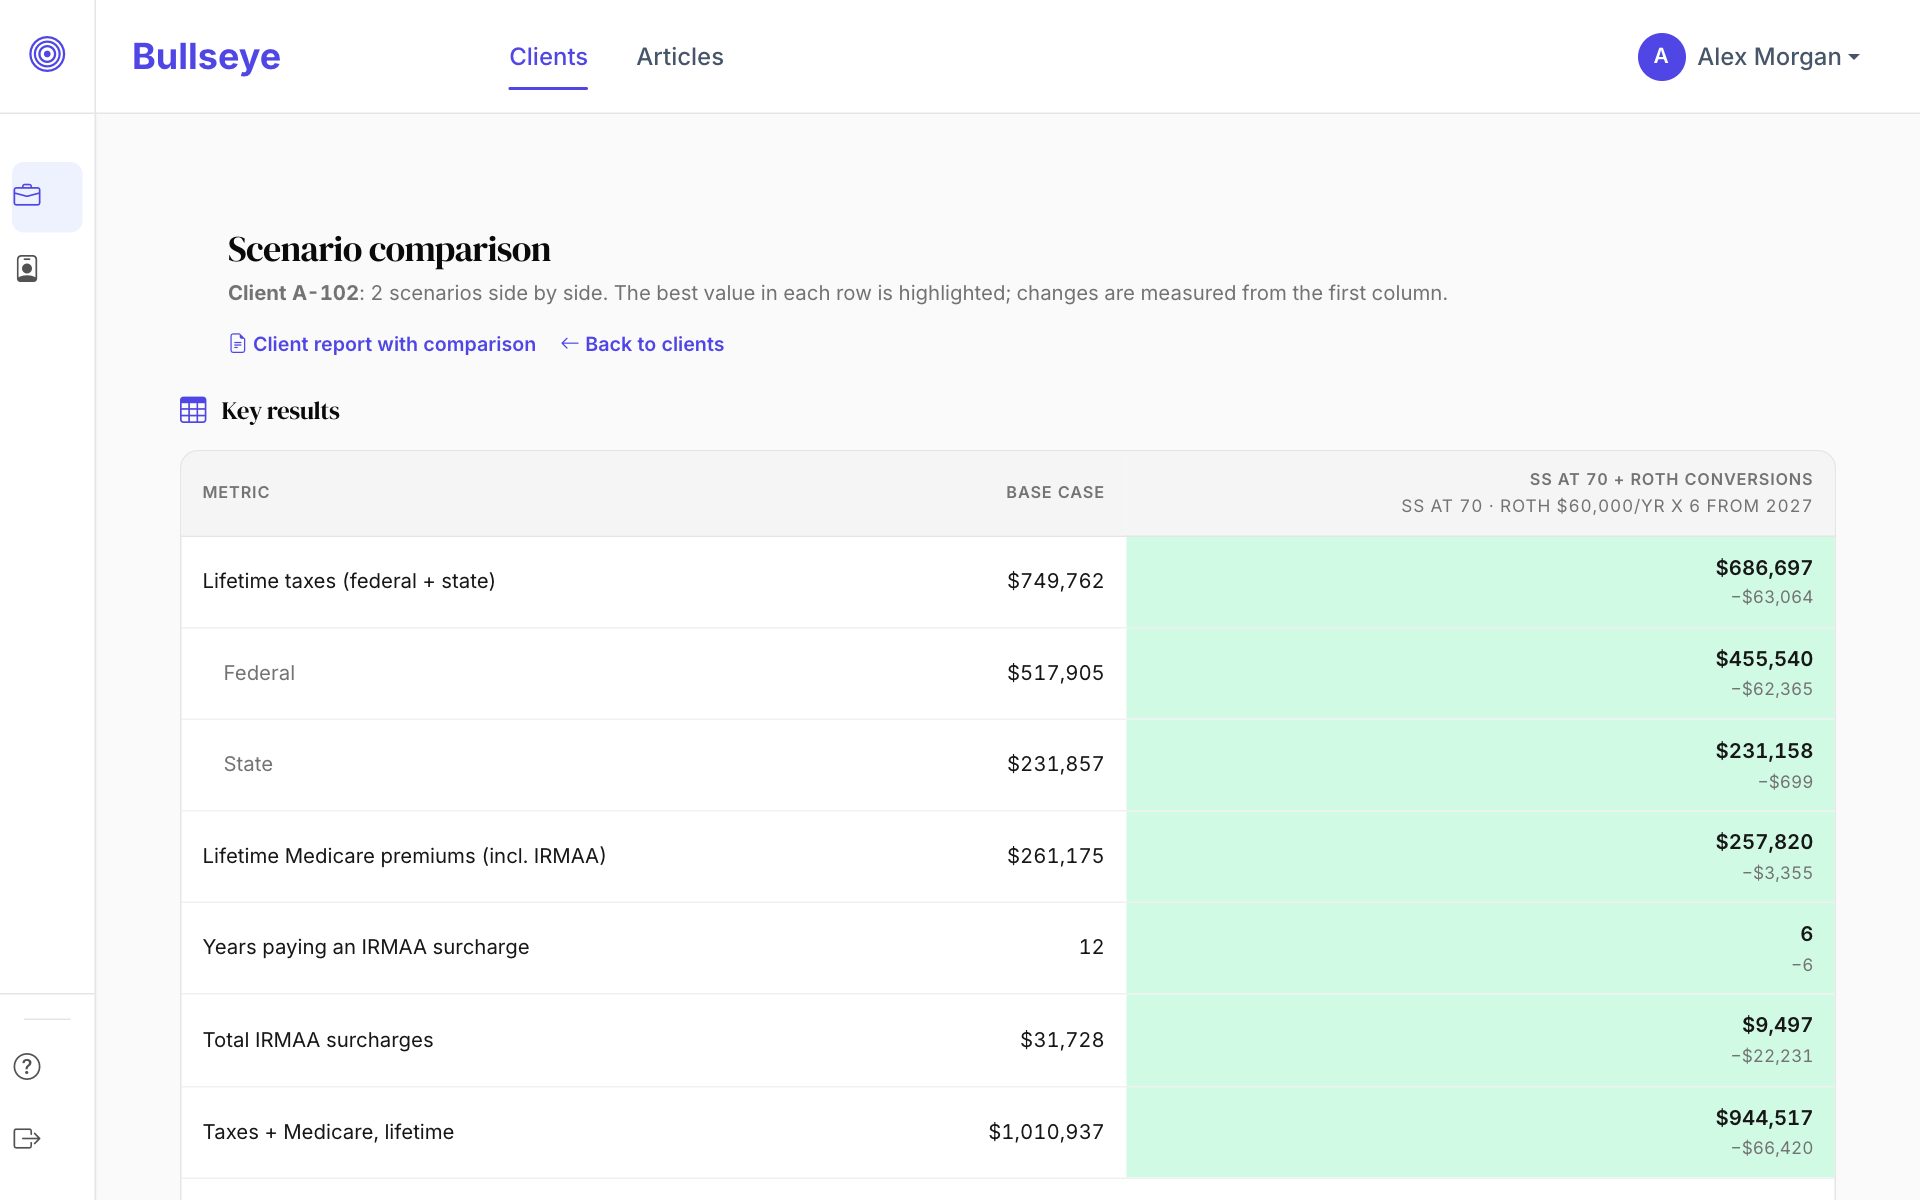
Task: Switch to the Clients tab
Action: [x=548, y=57]
